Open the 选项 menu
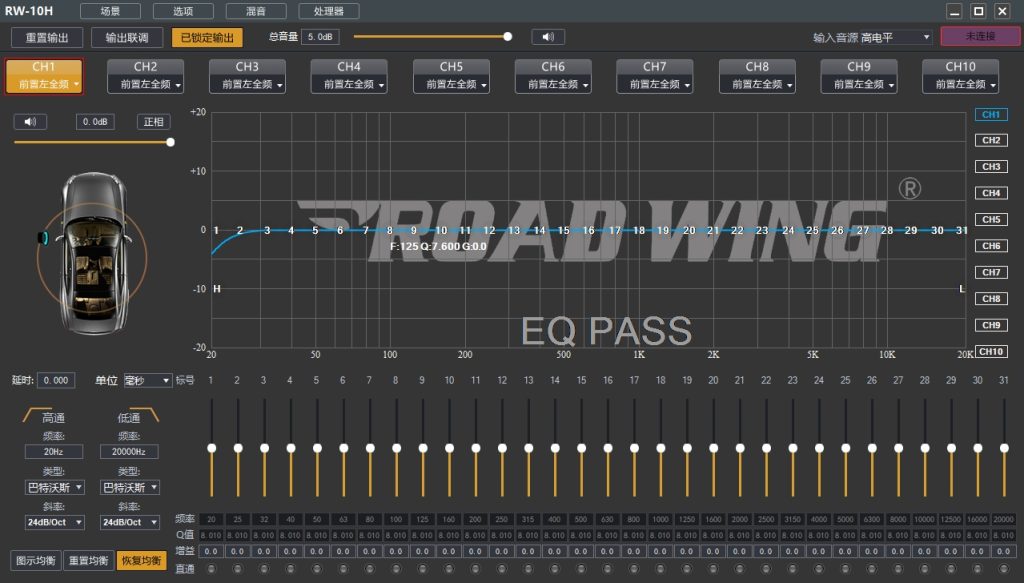Screen dimensions: 1024x583 click(x=183, y=11)
